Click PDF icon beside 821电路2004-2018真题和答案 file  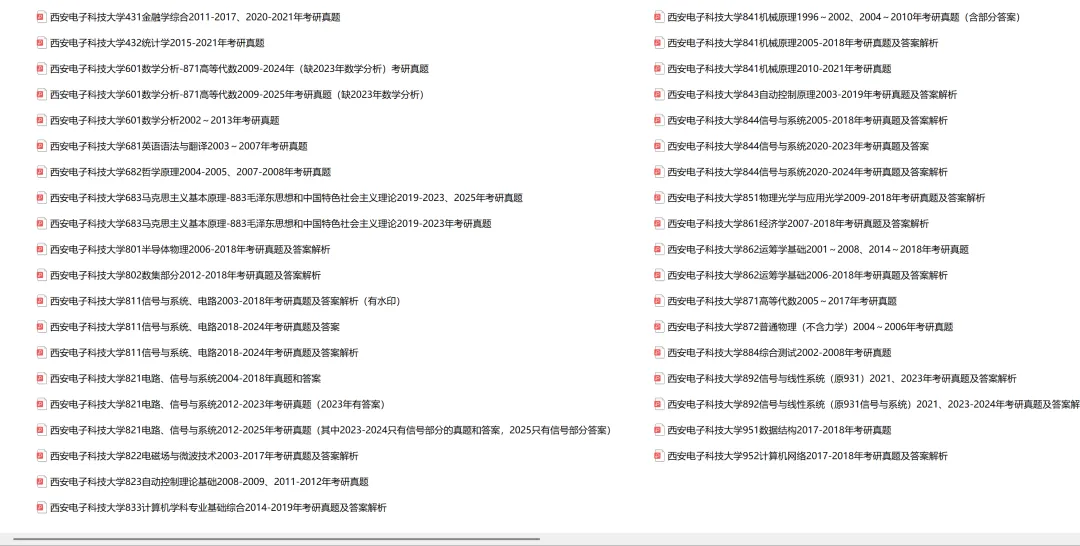pyautogui.click(x=41, y=378)
